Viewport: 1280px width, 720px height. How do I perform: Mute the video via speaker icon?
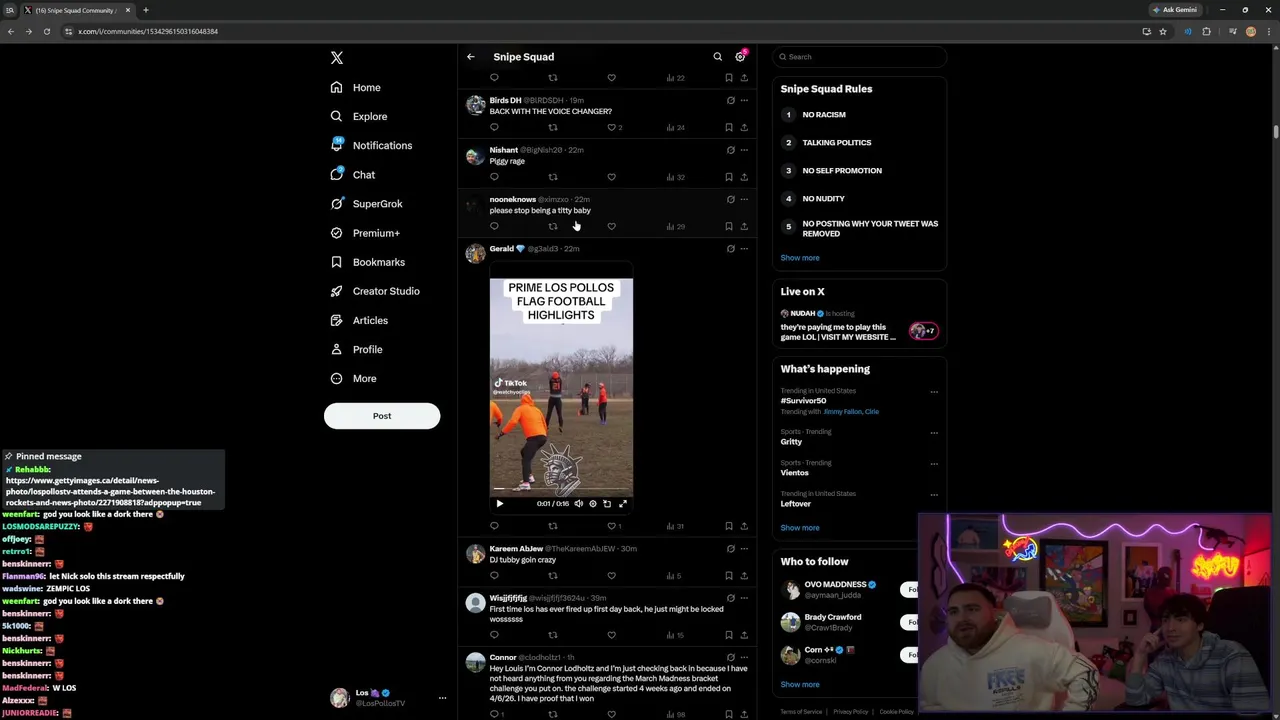coord(578,504)
